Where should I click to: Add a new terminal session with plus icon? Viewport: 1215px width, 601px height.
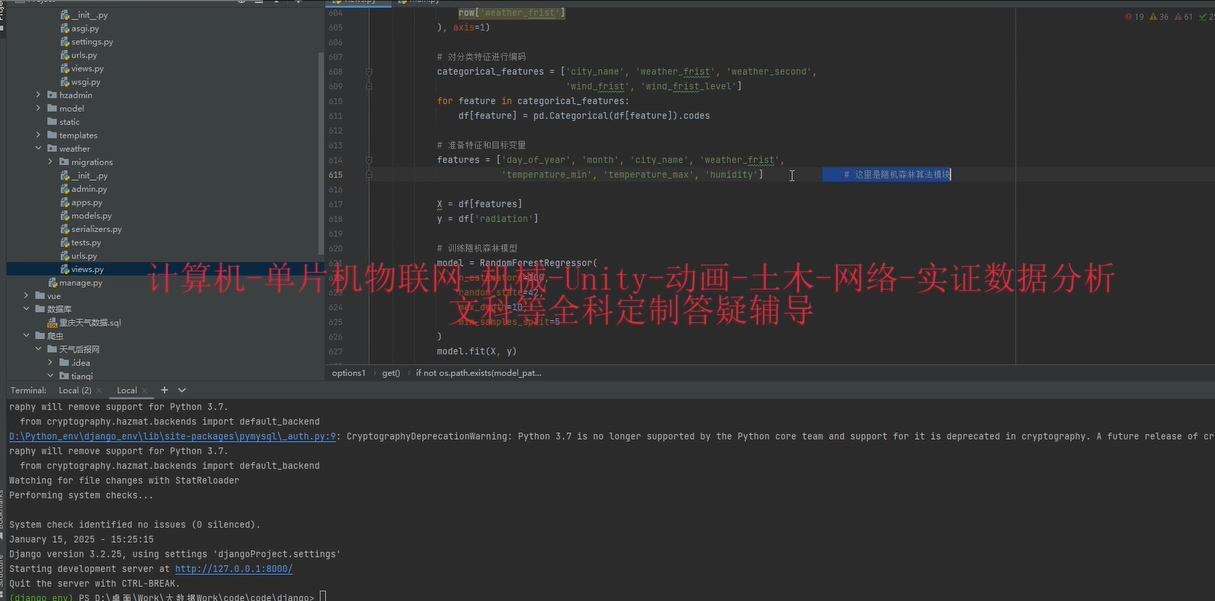[x=165, y=390]
